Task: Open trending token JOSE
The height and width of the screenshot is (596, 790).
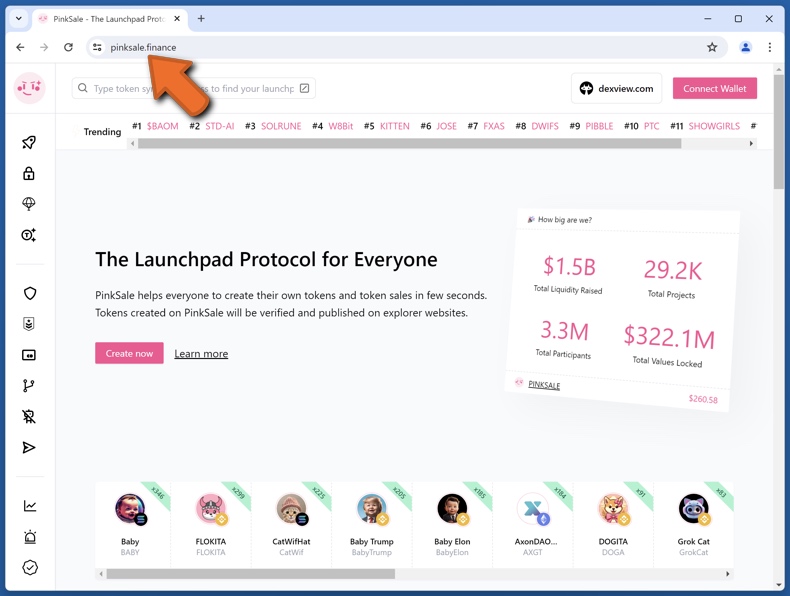Action: 446,126
